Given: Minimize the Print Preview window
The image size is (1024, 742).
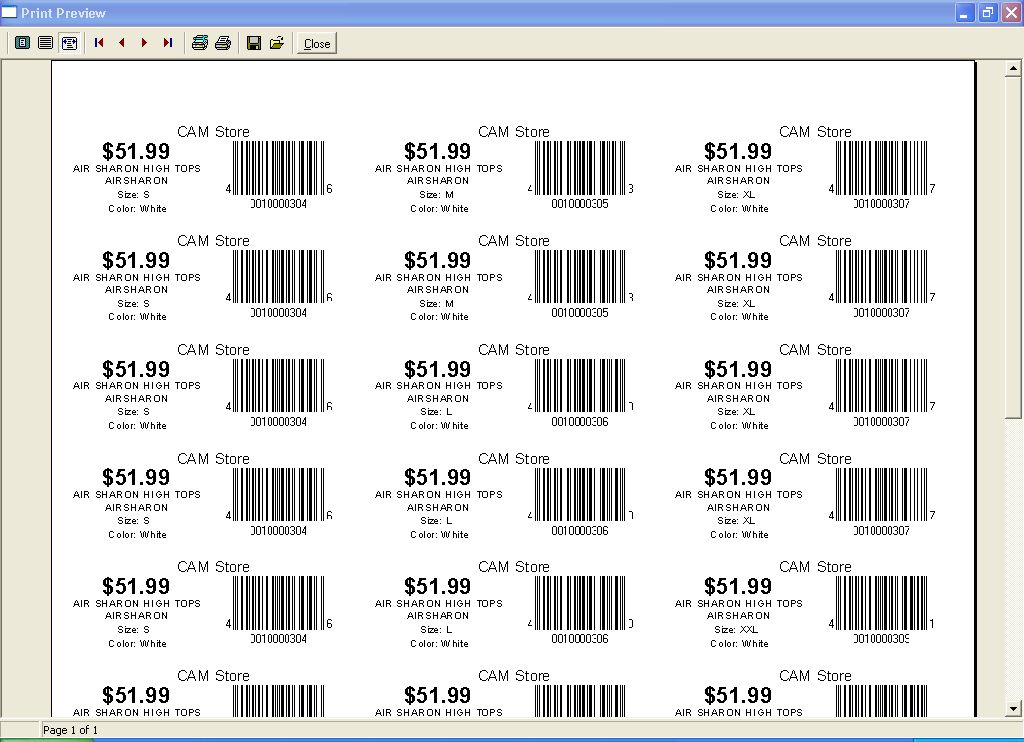Looking at the screenshot, I should tap(965, 13).
